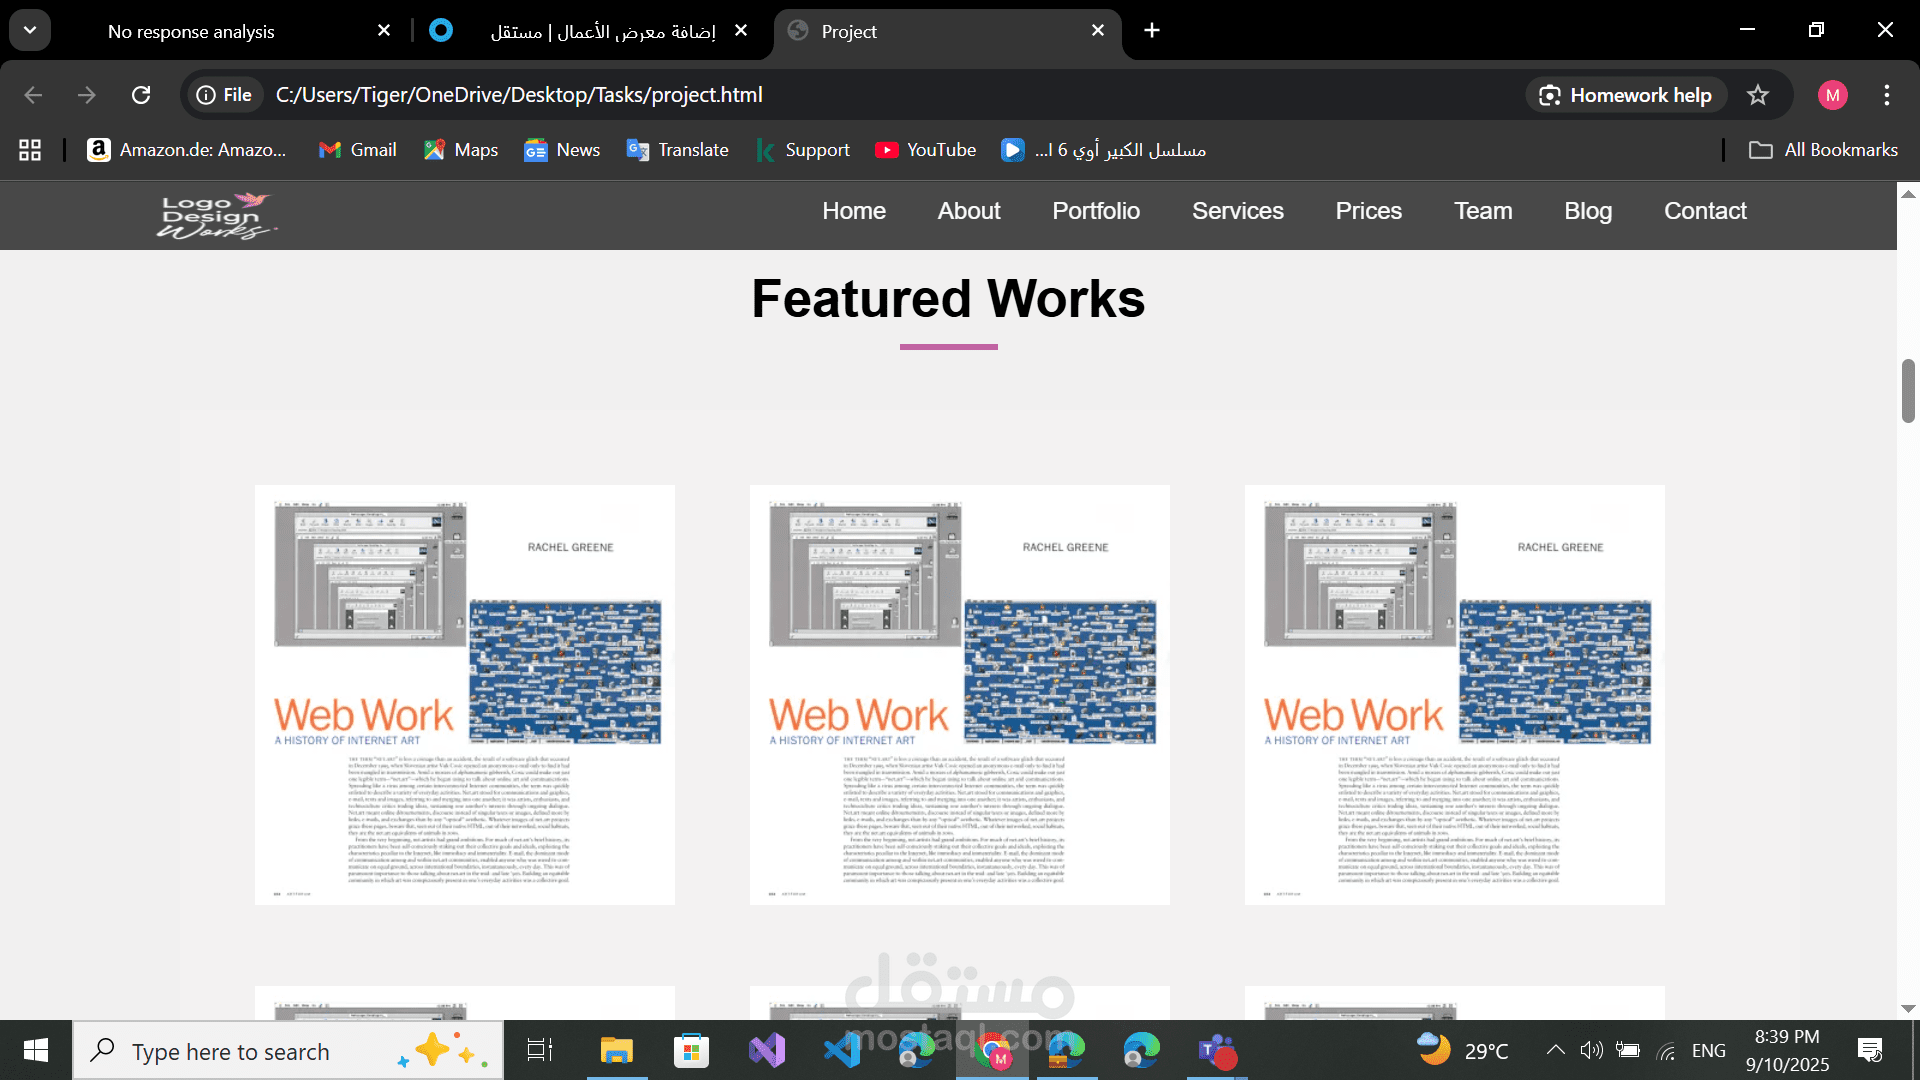Open the Windows Start menu
The image size is (1920, 1080).
[36, 1050]
